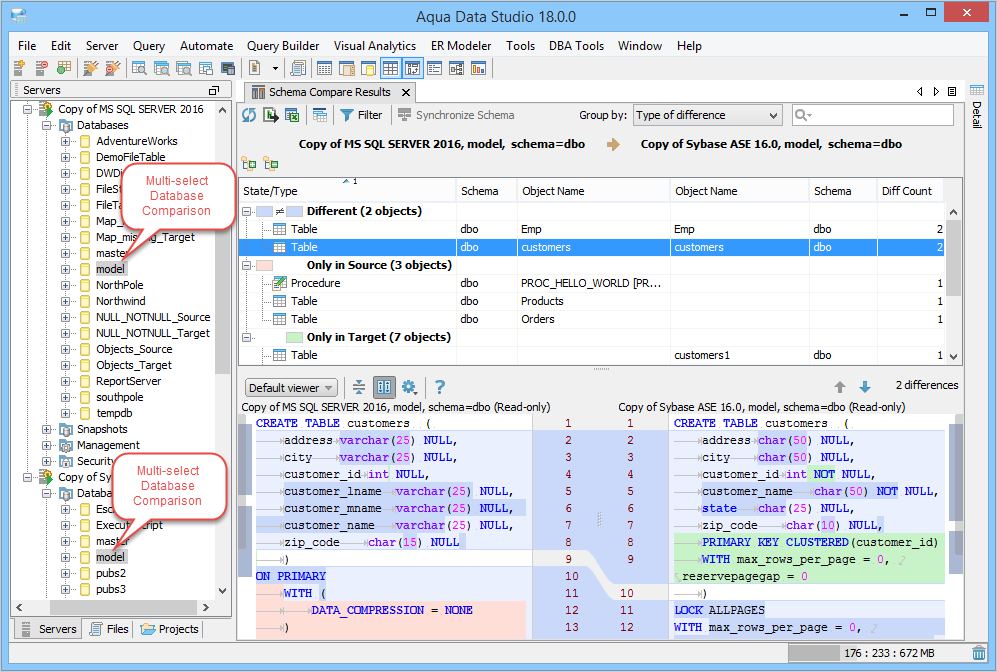Viewport: 997px width, 672px height.
Task: Jump to next difference arrow
Action: [864, 387]
